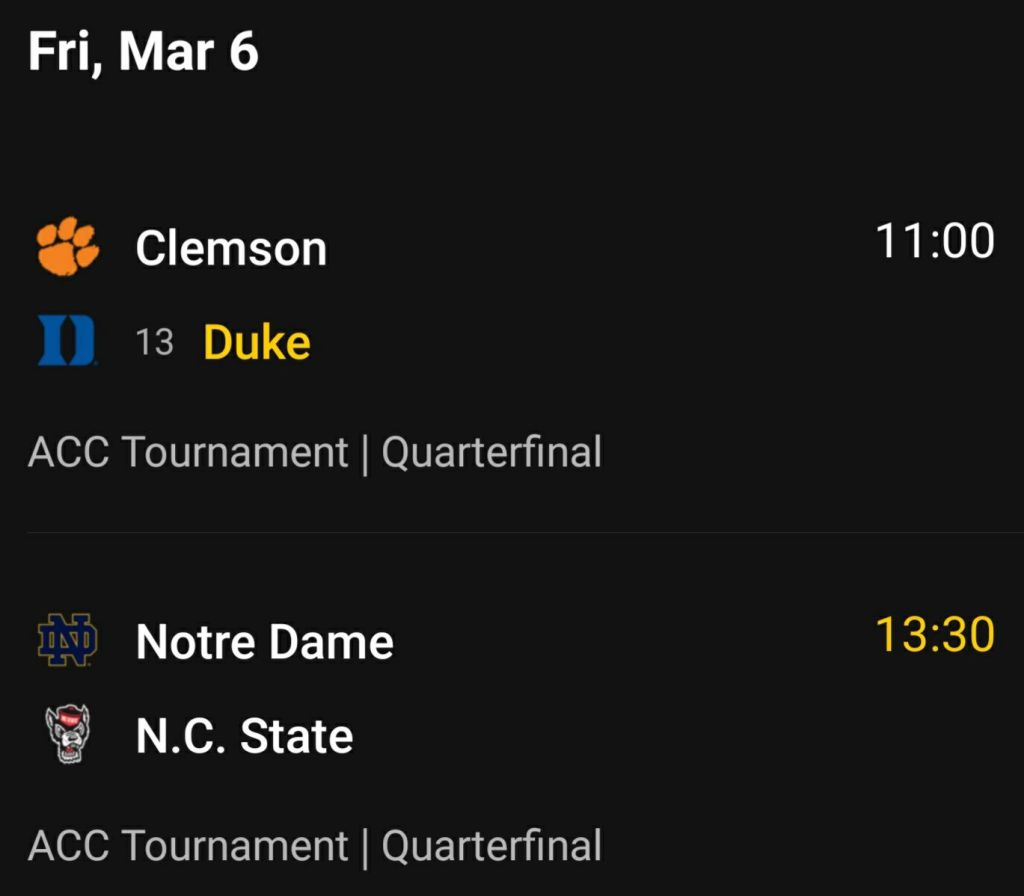The height and width of the screenshot is (896, 1024).
Task: Click Duke's number 13 ranking
Action: pos(154,343)
